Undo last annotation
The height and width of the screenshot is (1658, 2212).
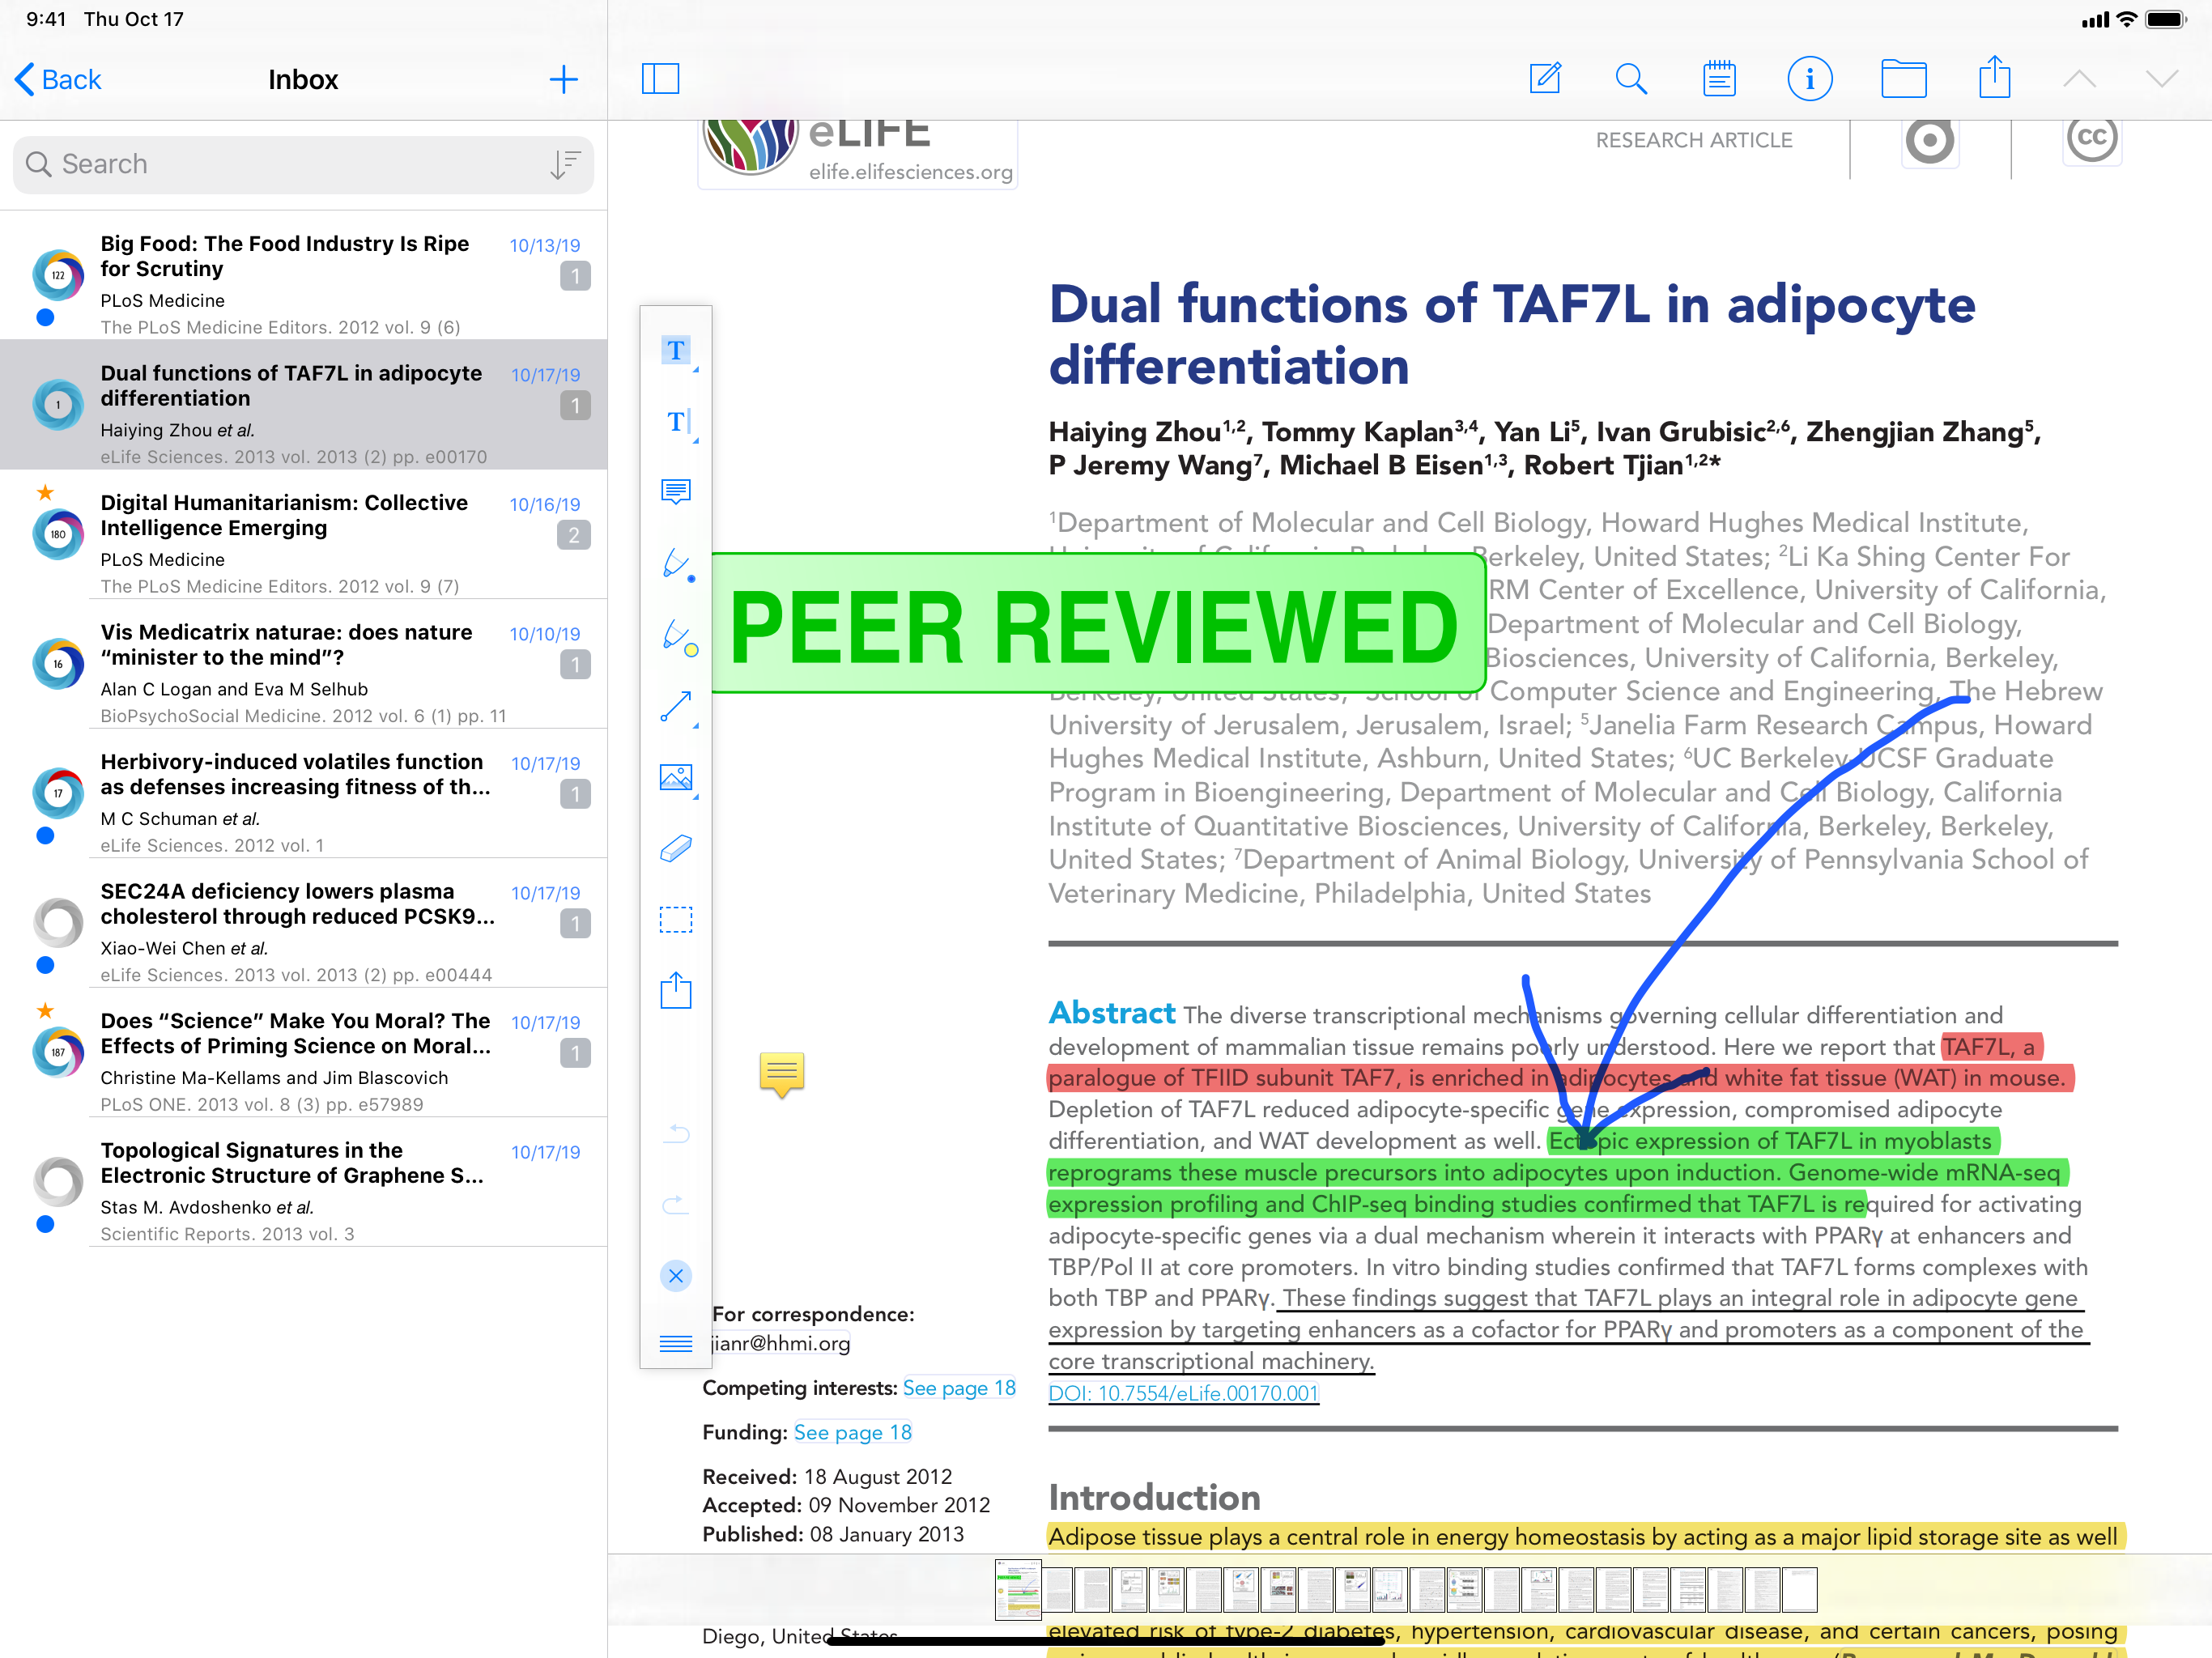click(x=676, y=1133)
